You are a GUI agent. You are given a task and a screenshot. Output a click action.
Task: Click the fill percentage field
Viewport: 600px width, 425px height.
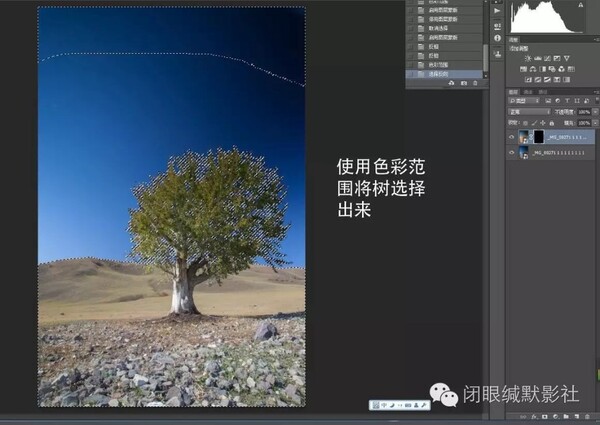[584, 123]
